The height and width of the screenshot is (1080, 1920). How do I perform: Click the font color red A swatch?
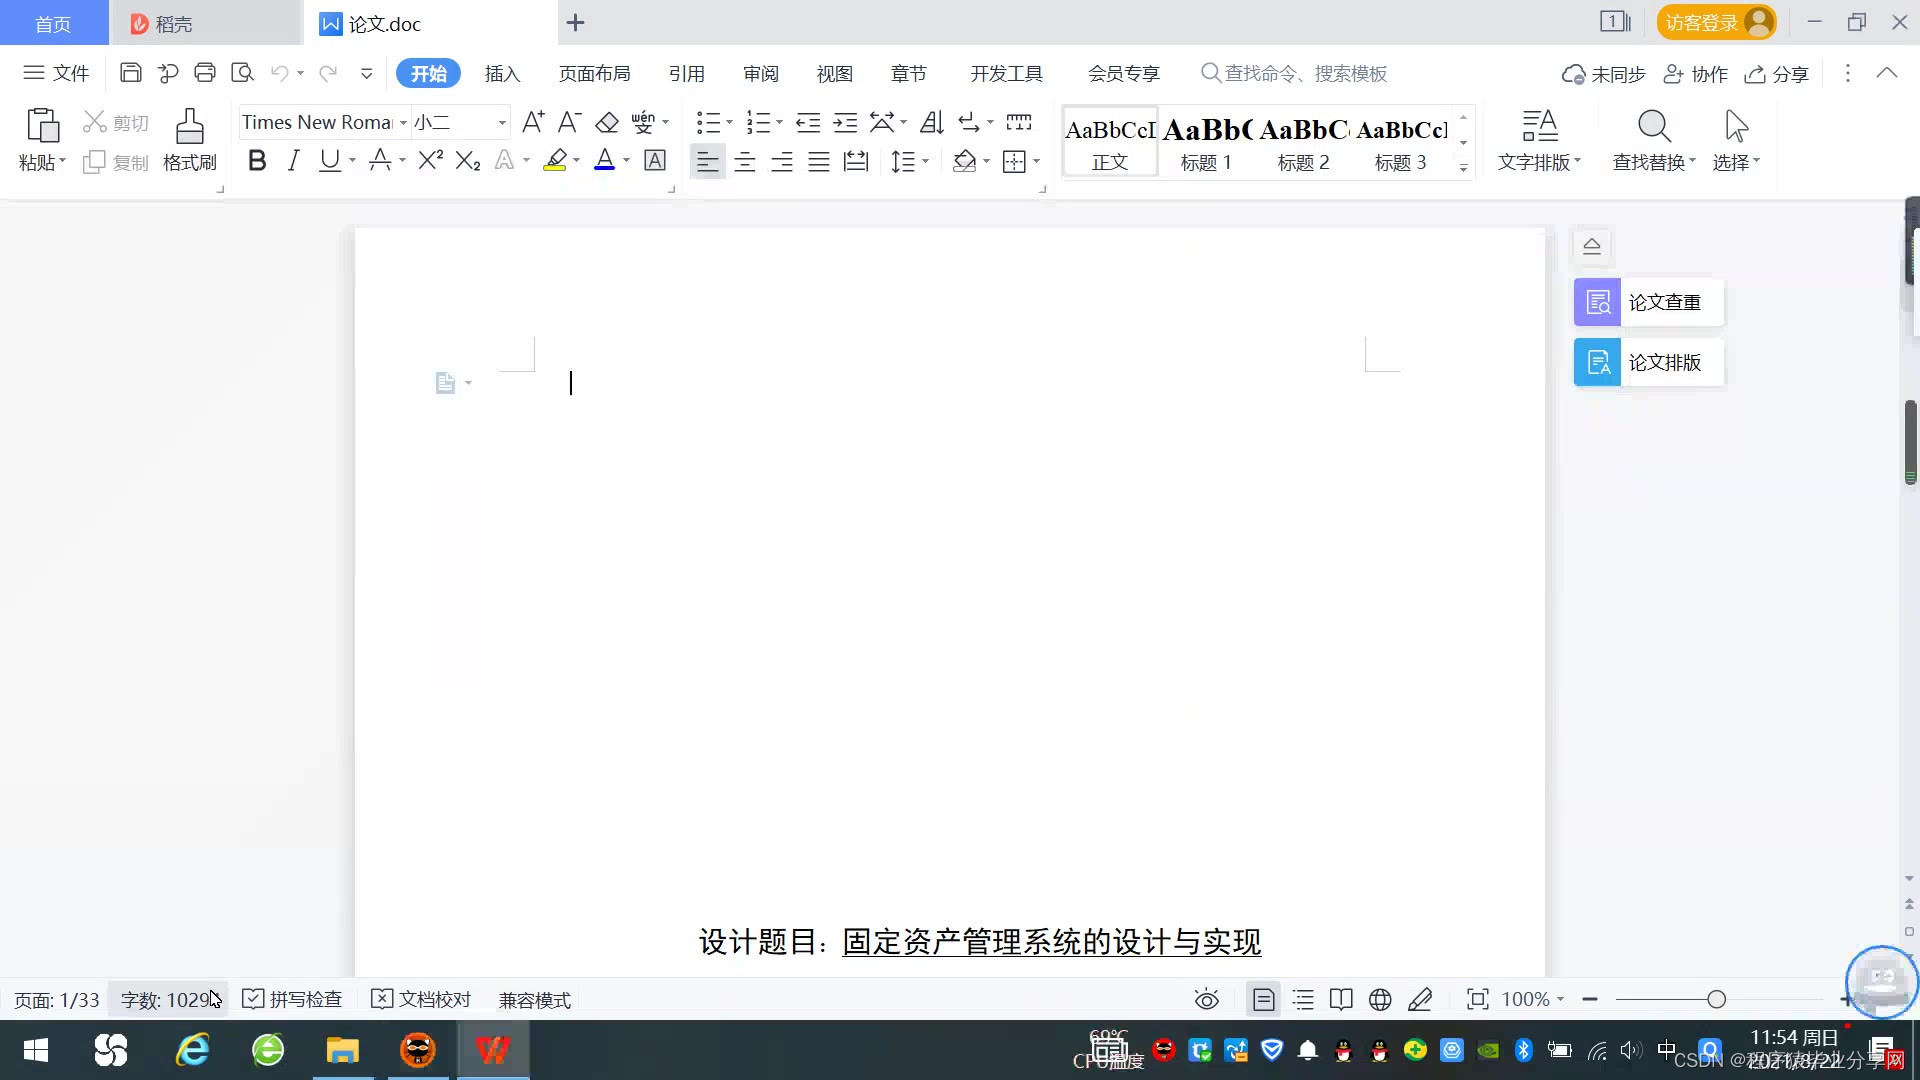tap(604, 161)
